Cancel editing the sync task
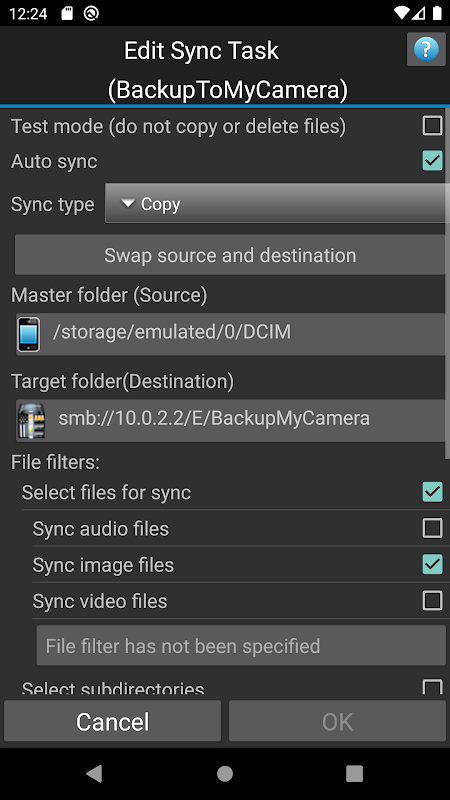The width and height of the screenshot is (450, 800). point(112,721)
